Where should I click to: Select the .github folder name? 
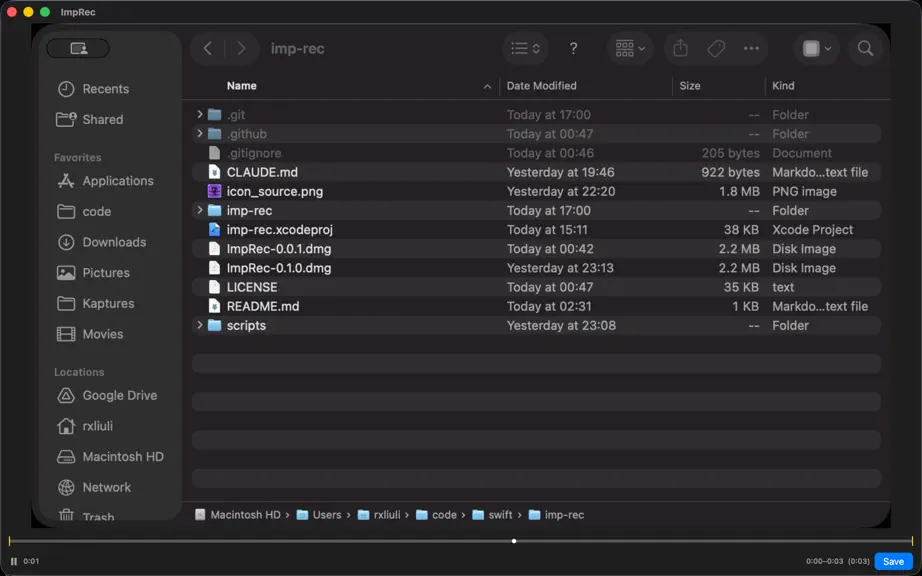point(247,134)
